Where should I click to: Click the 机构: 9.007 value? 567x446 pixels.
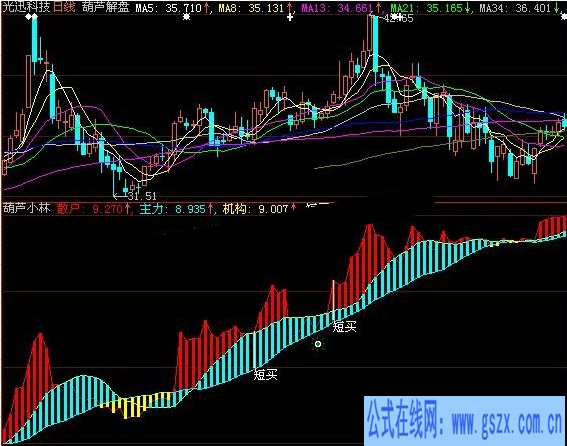click(x=255, y=209)
